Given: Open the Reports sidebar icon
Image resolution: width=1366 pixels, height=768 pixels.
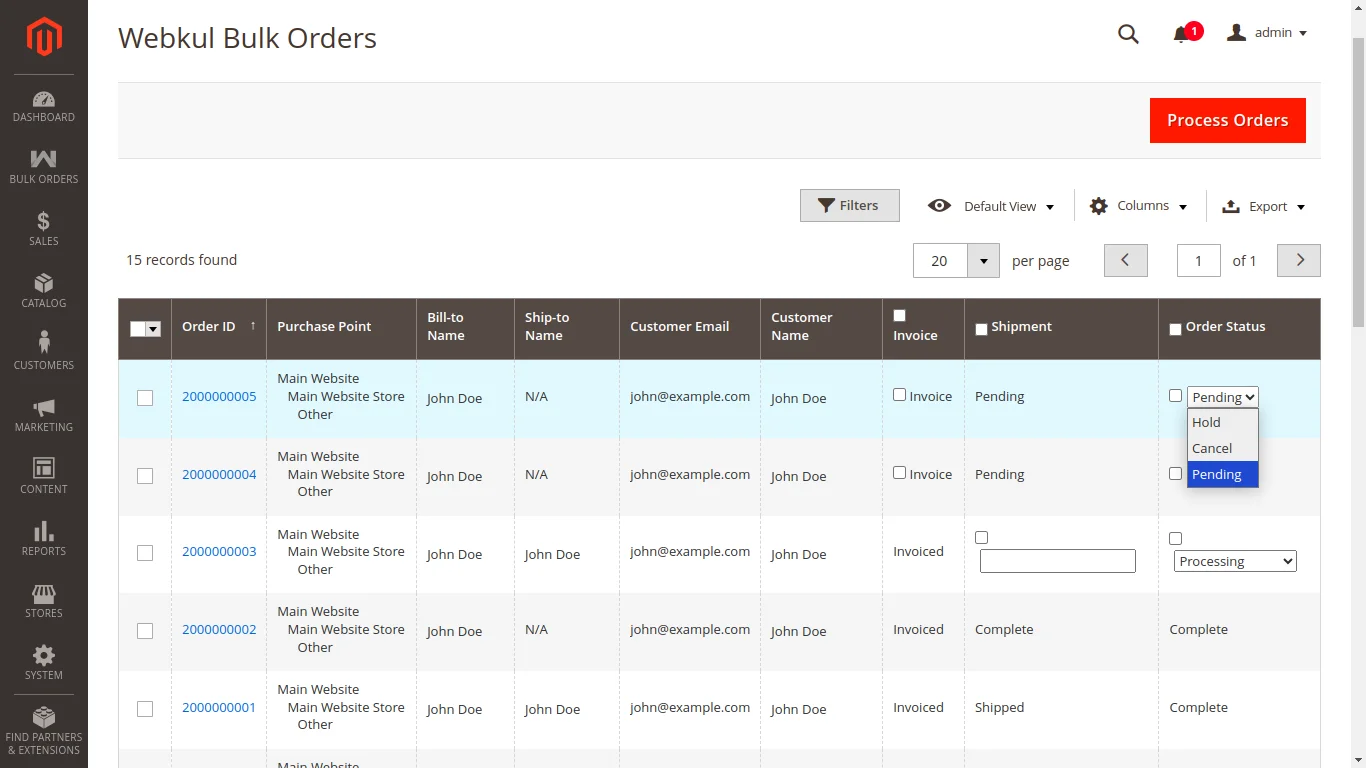Looking at the screenshot, I should click(x=43, y=540).
